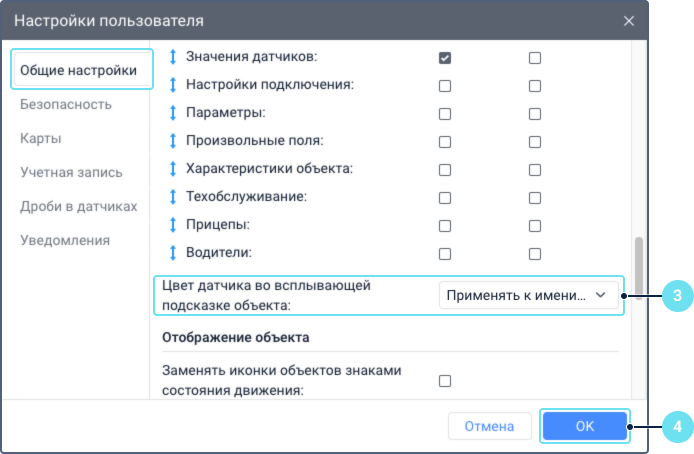Click reorder arrow icon beside Характеристики объекта
Viewport: 694px width, 454px height.
(x=172, y=169)
